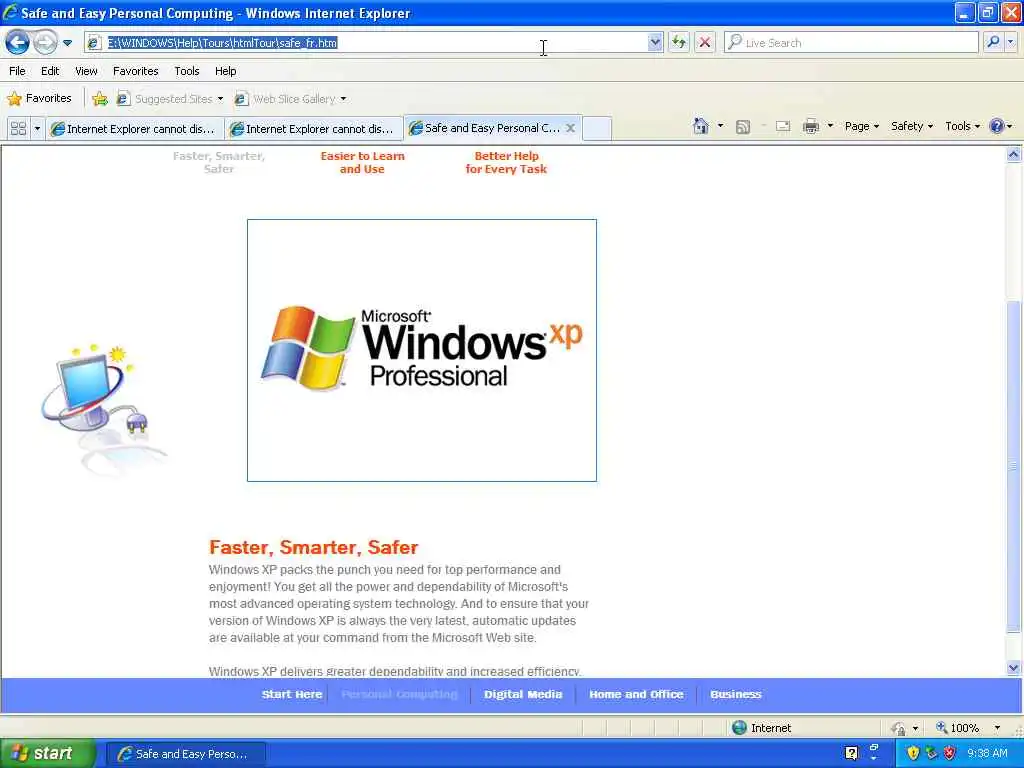Click Business in bottom navigation

736,694
